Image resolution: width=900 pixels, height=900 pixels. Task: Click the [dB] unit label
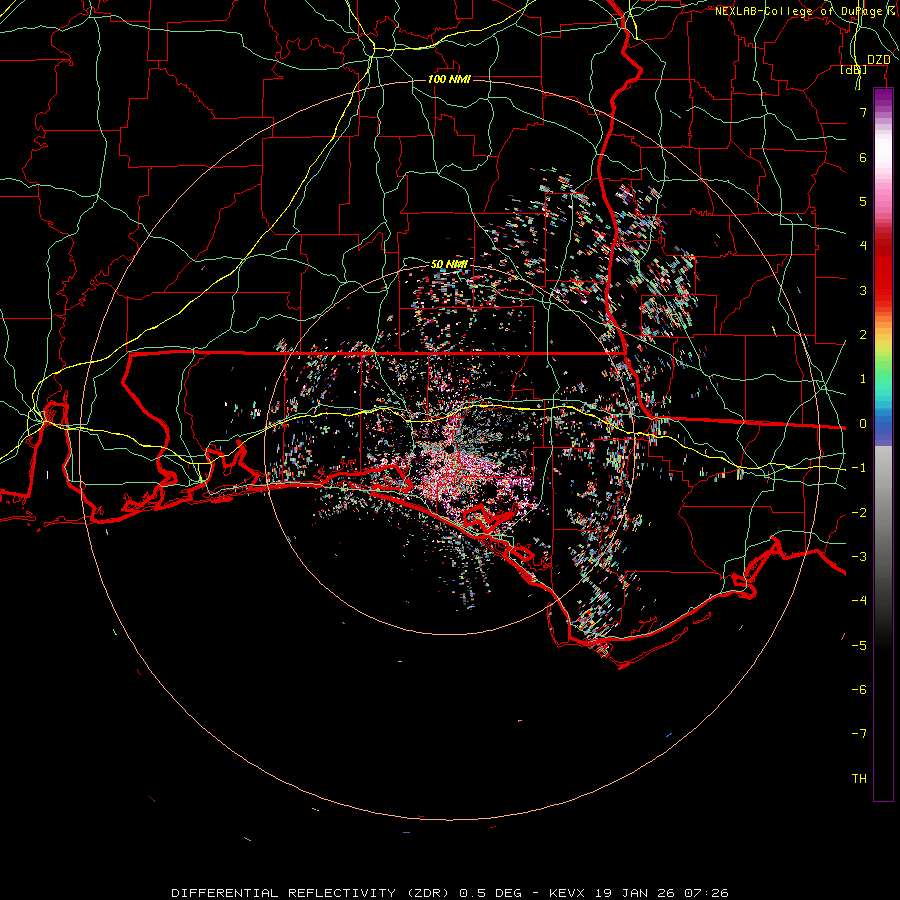coord(854,70)
